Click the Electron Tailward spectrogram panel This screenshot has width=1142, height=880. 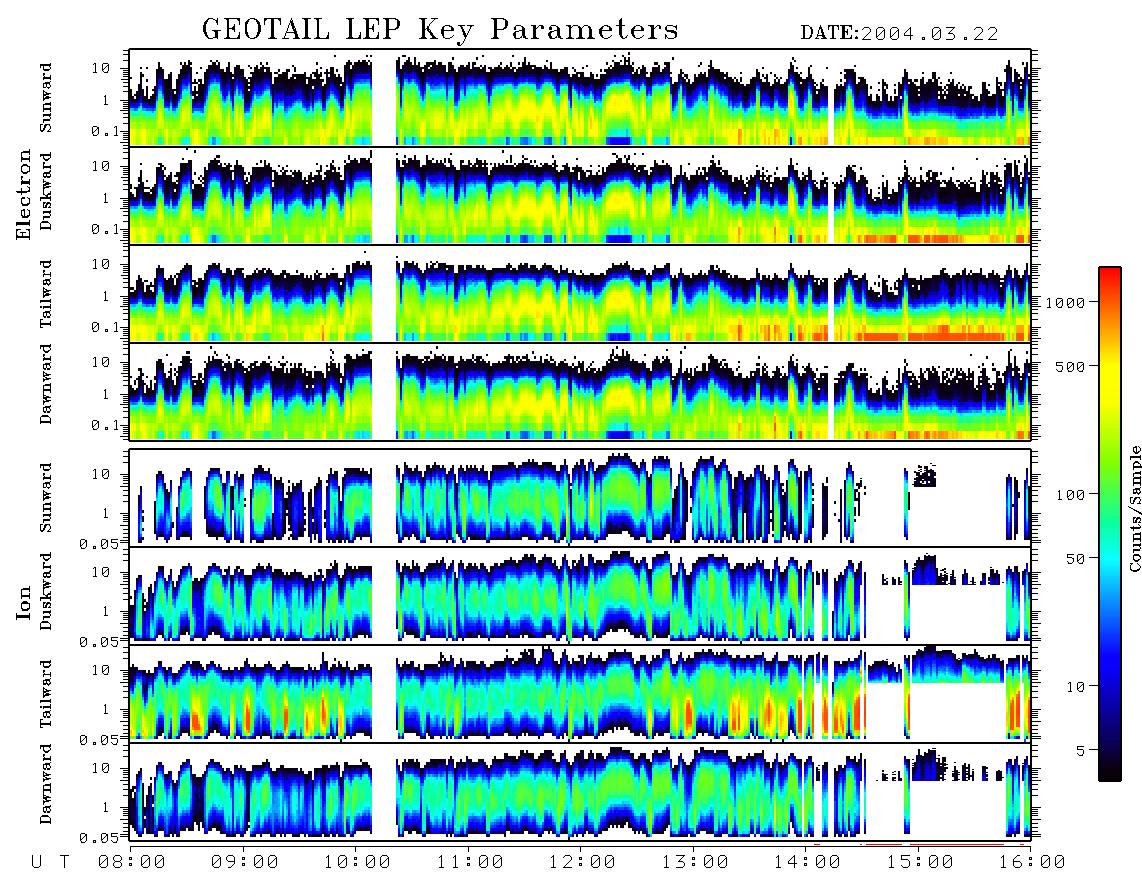coord(580,293)
